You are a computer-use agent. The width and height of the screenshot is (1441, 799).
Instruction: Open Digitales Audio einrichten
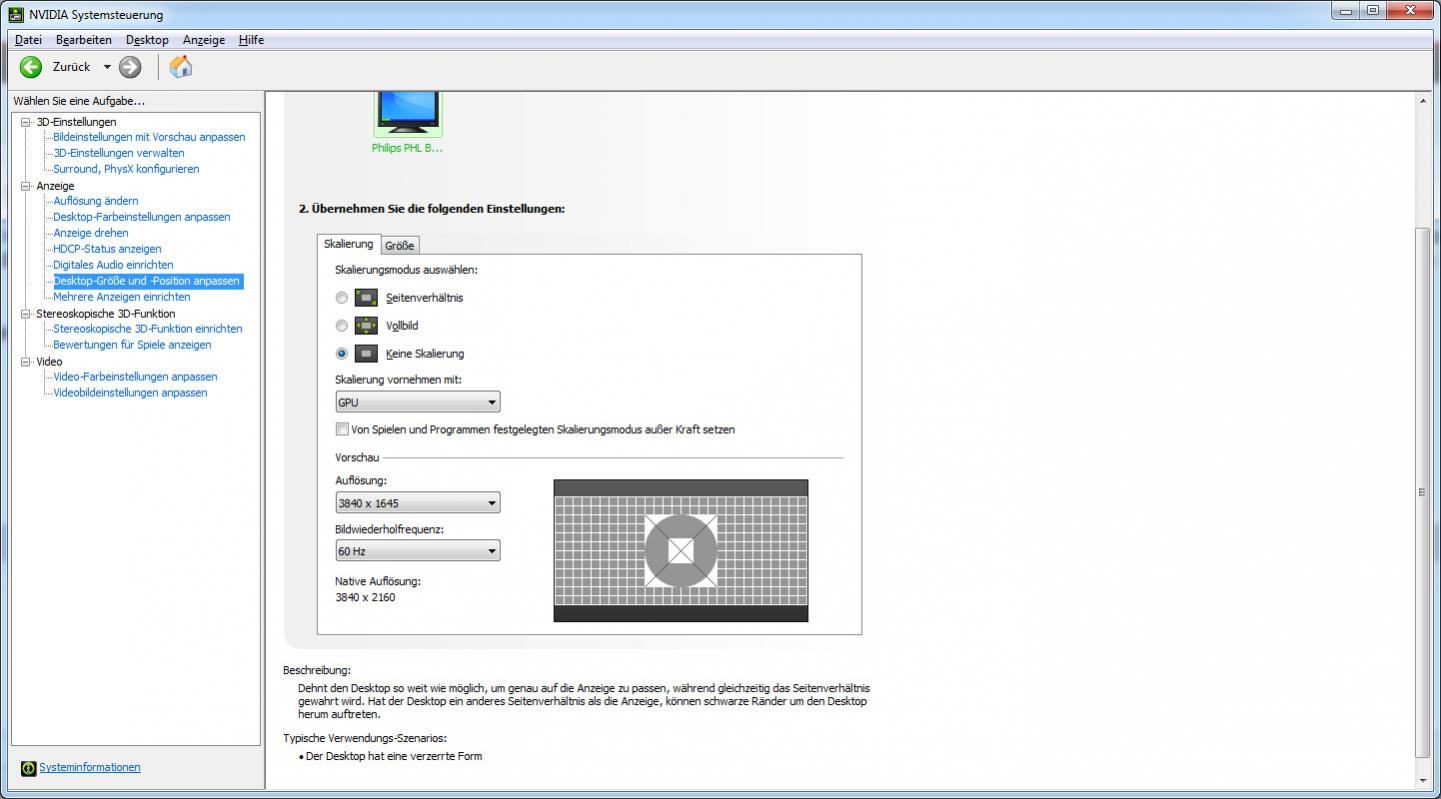point(113,265)
